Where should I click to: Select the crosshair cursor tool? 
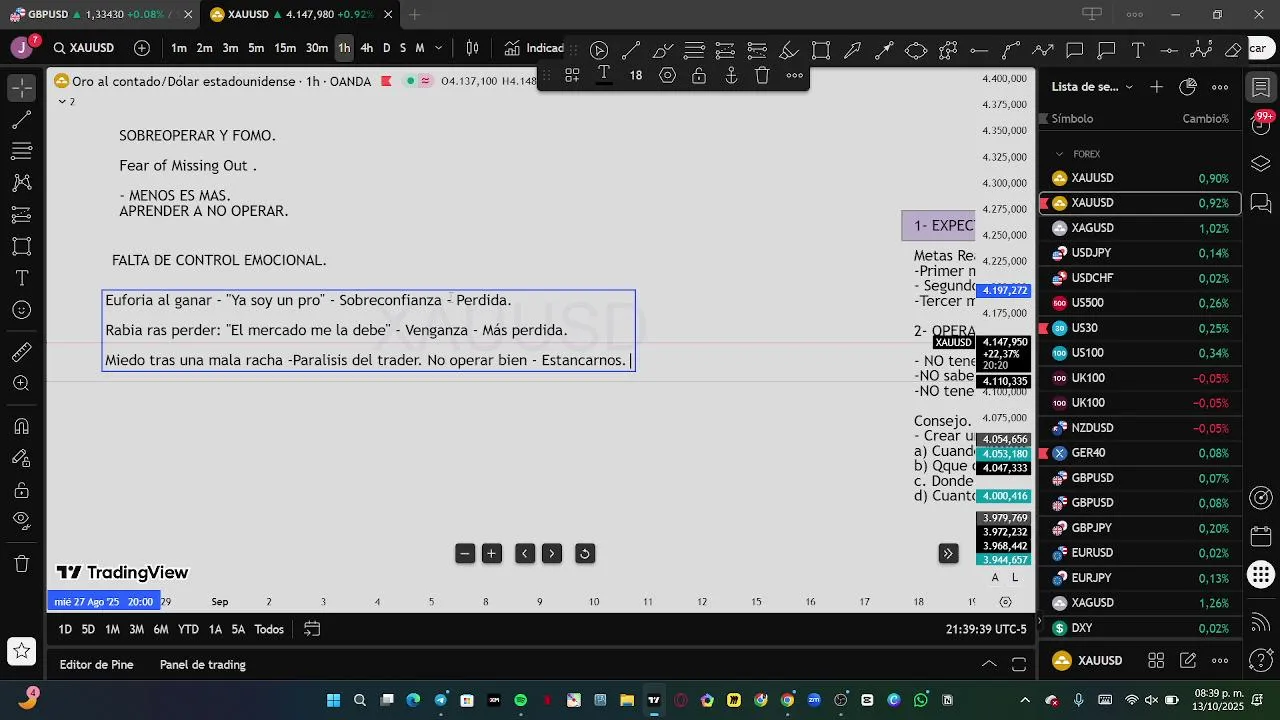(21, 88)
